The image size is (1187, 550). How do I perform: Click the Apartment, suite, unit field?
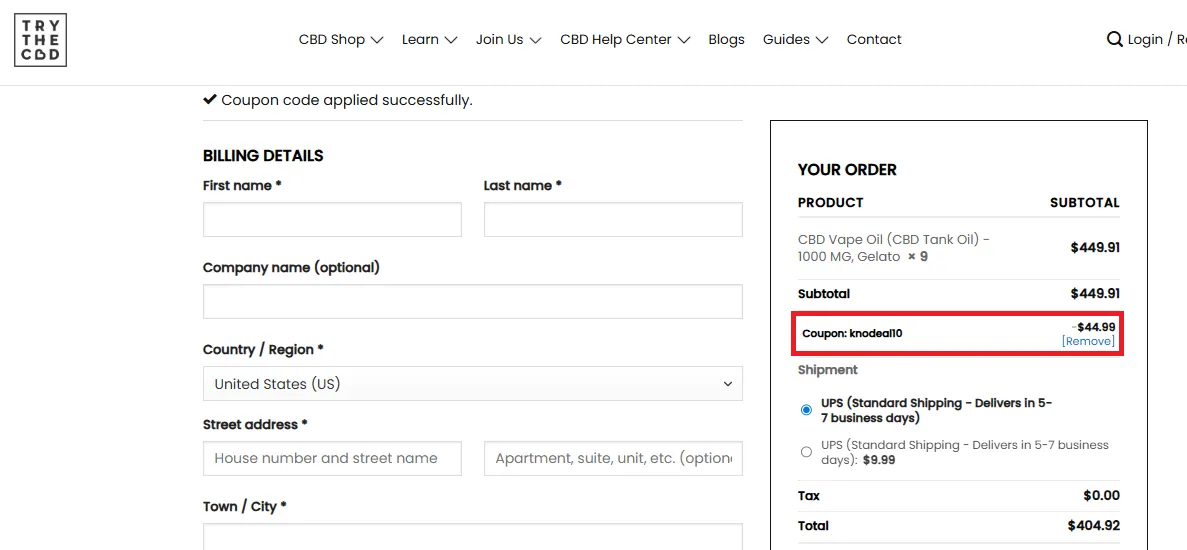pos(613,458)
